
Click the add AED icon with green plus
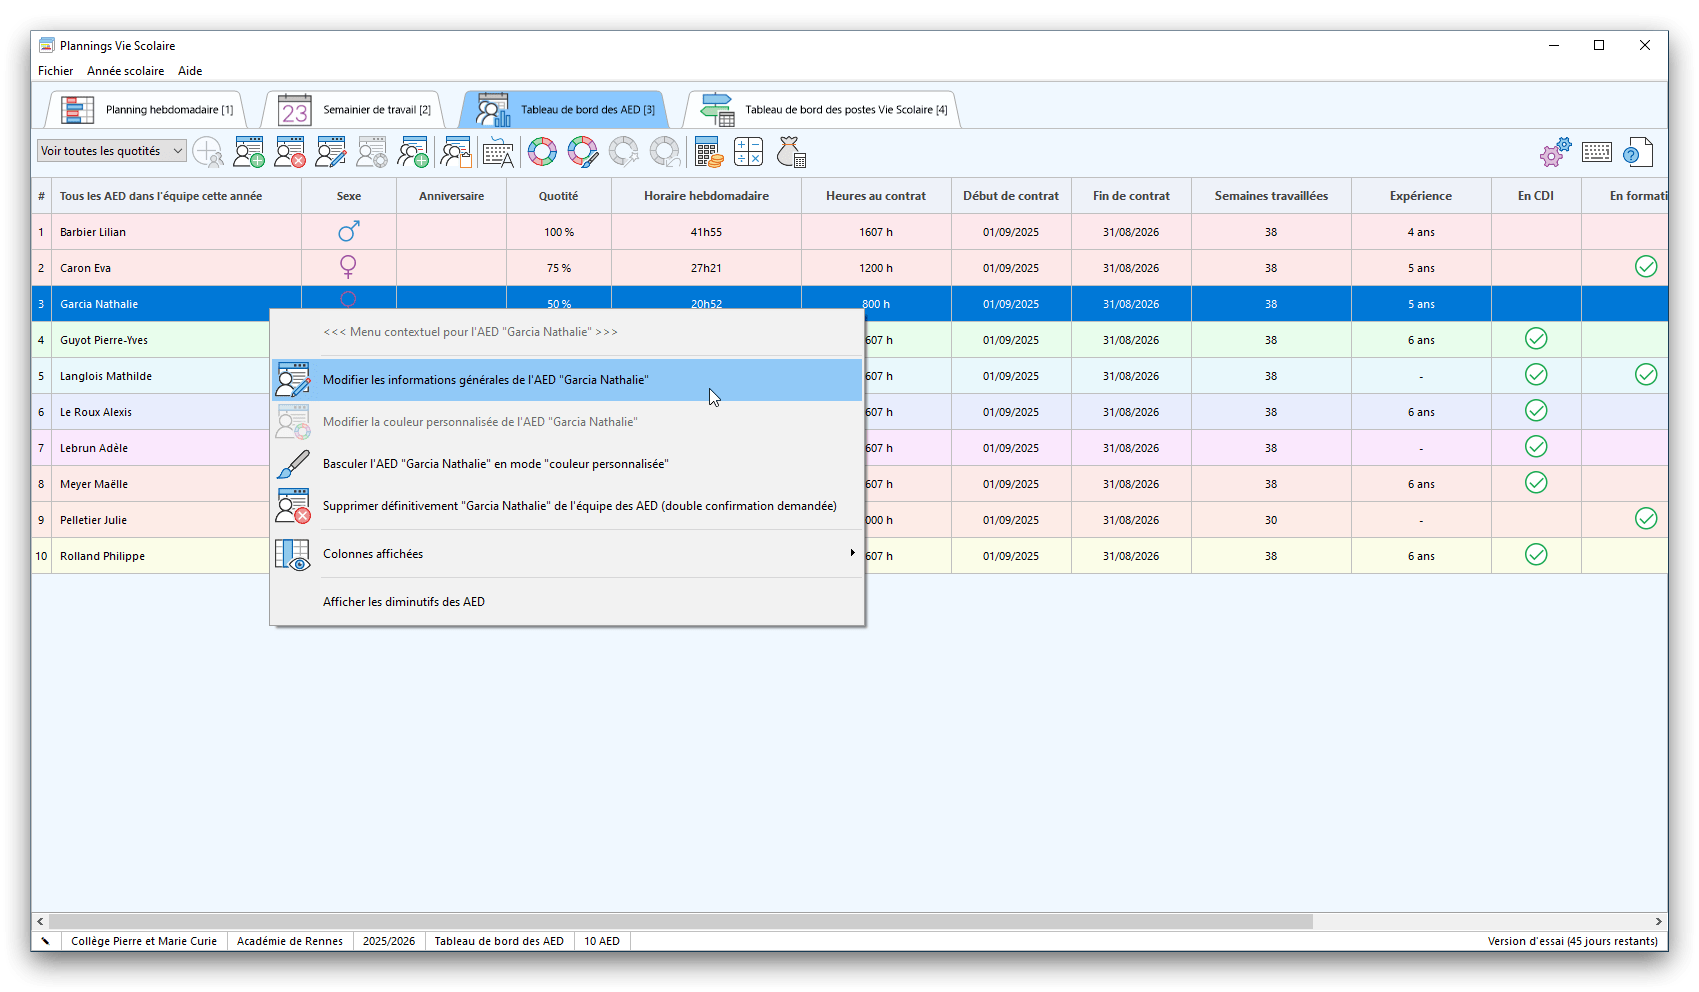tap(249, 152)
